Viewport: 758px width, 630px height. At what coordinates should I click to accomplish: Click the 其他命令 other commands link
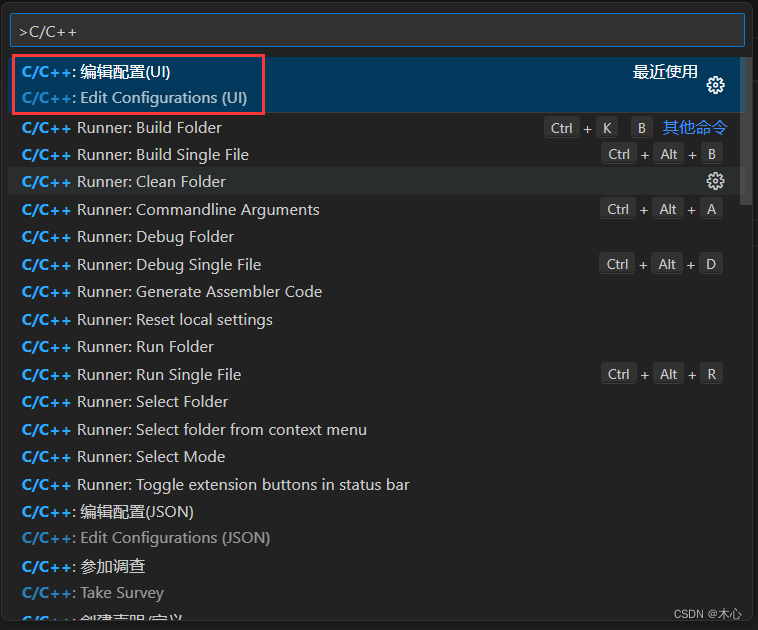click(694, 128)
